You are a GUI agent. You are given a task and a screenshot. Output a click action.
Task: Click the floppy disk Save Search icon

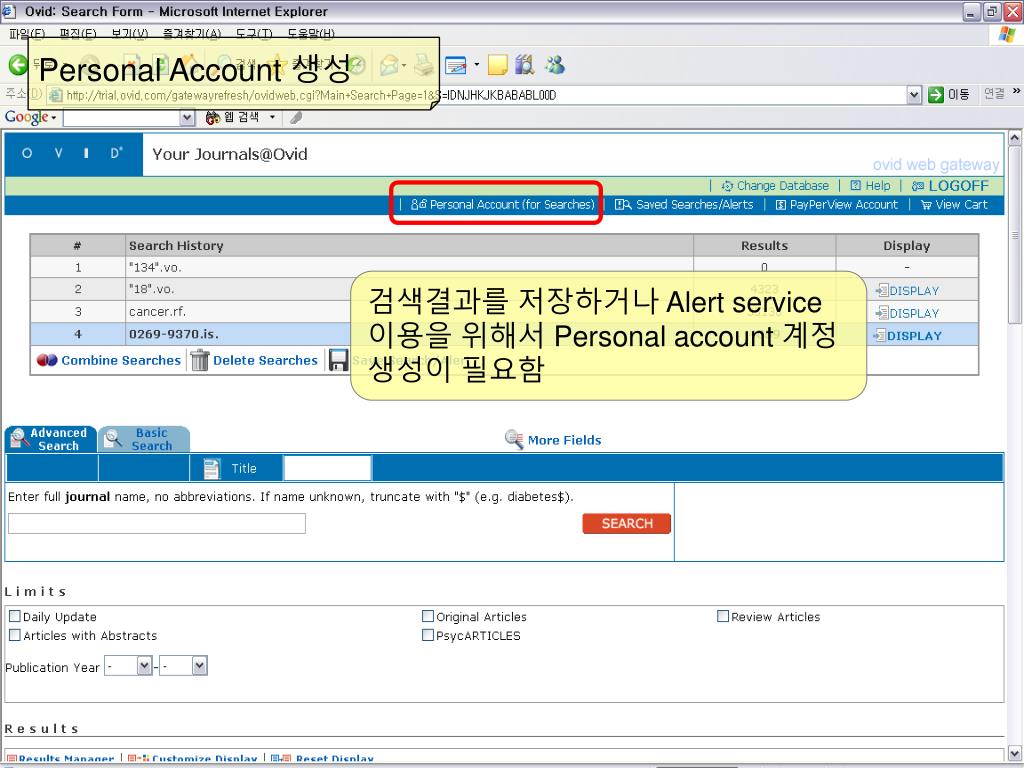(338, 360)
